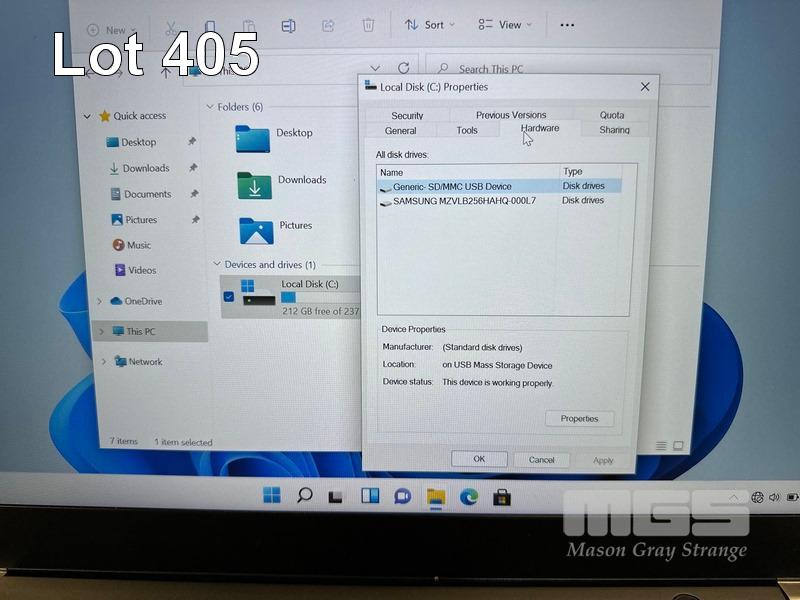This screenshot has width=800, height=600.
Task: Click the Share icon in the toolbar
Action: (x=328, y=25)
